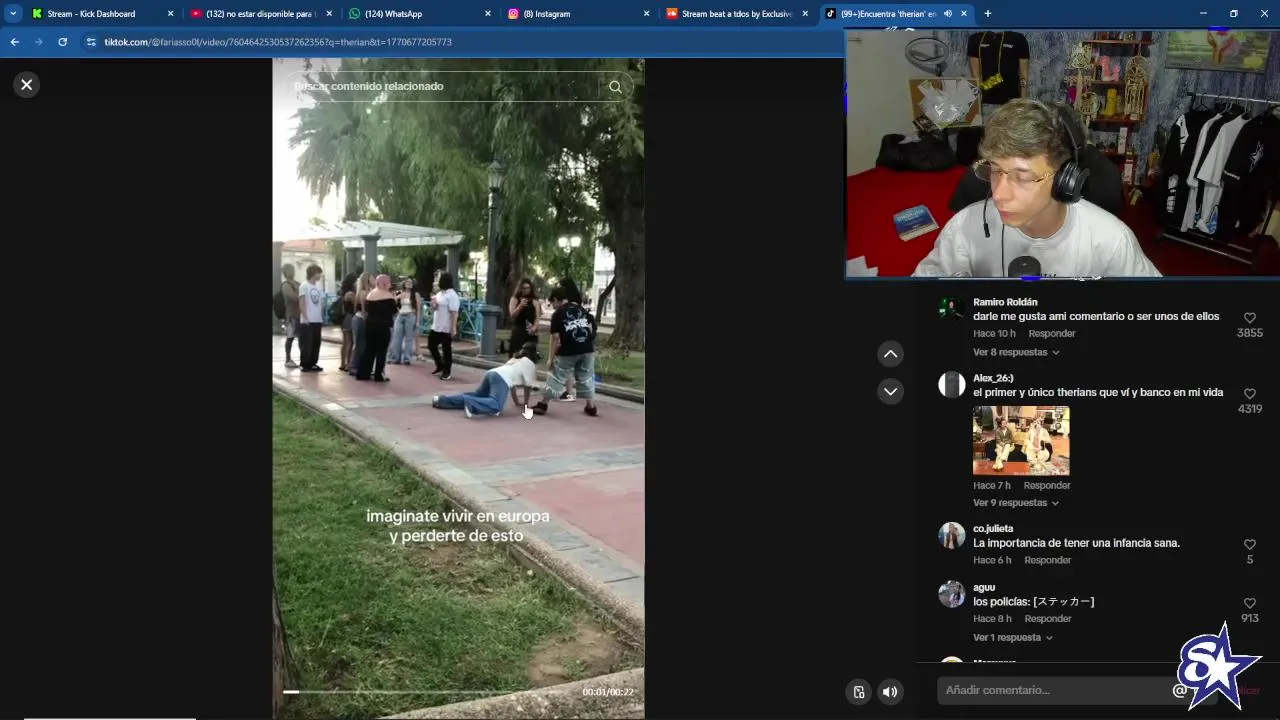Open a new browser tab
This screenshot has width=1280, height=720.
pos(988,14)
